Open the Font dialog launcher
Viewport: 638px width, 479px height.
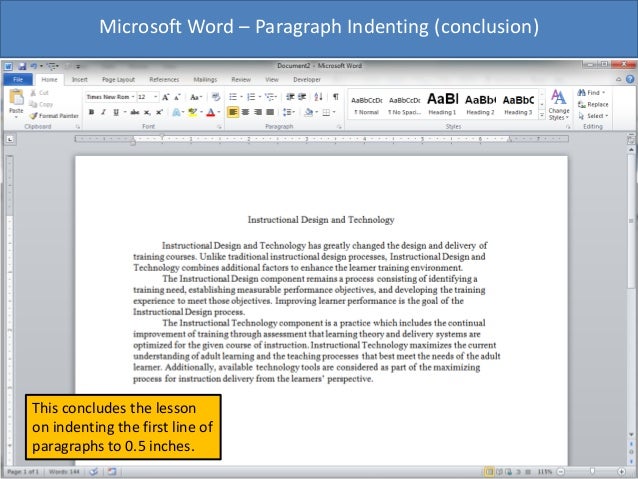[219, 127]
